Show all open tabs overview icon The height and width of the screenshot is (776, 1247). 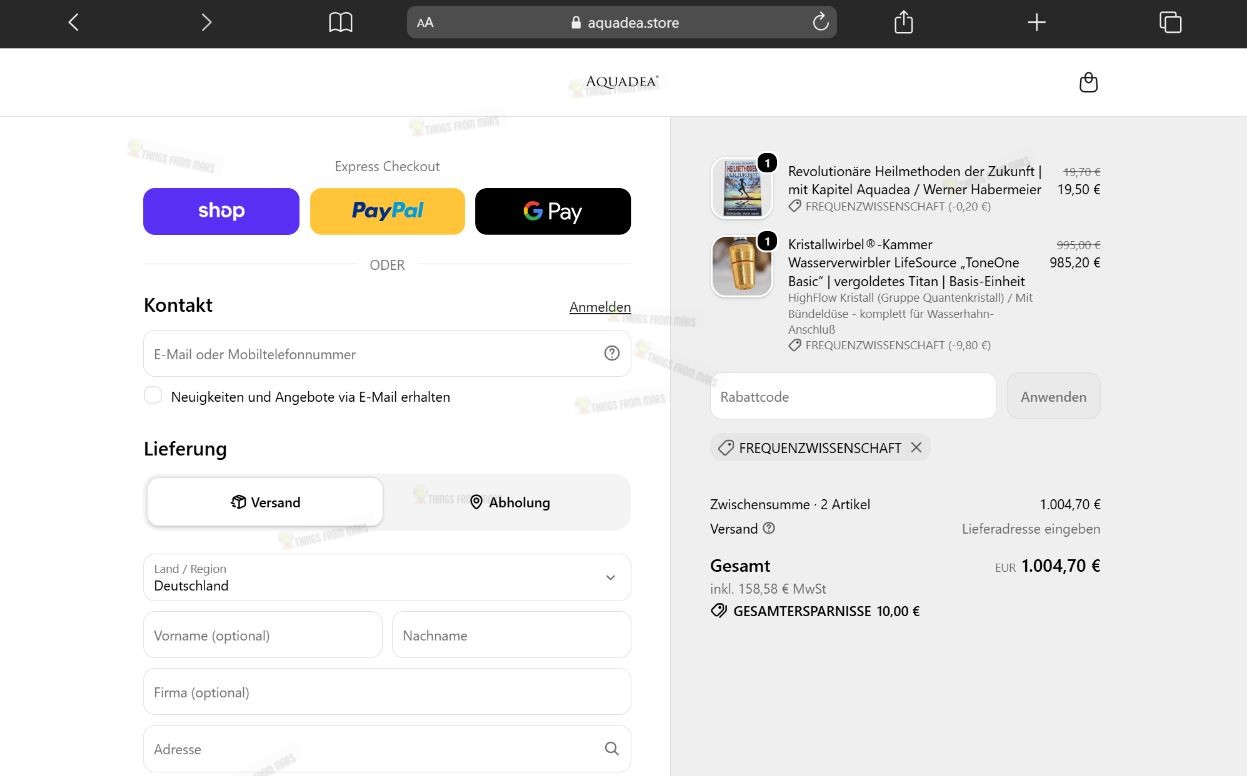[x=1170, y=22]
